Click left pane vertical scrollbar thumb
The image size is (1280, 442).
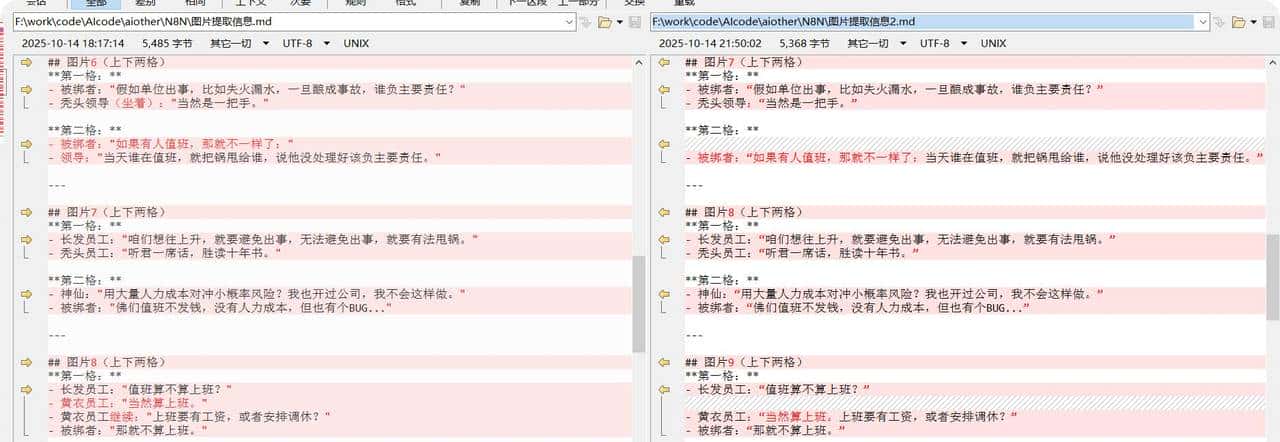tap(639, 302)
